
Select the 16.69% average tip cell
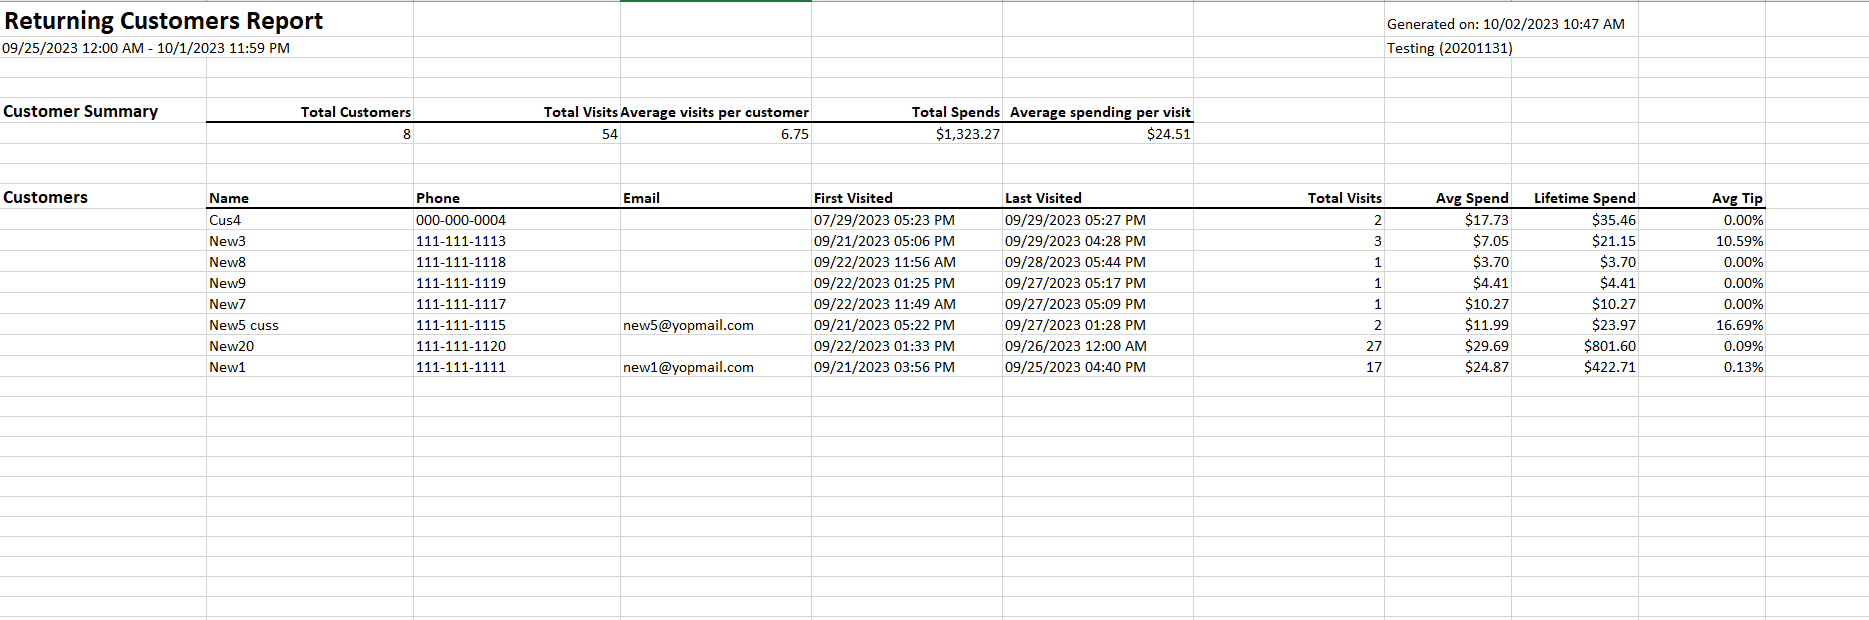coord(1739,325)
